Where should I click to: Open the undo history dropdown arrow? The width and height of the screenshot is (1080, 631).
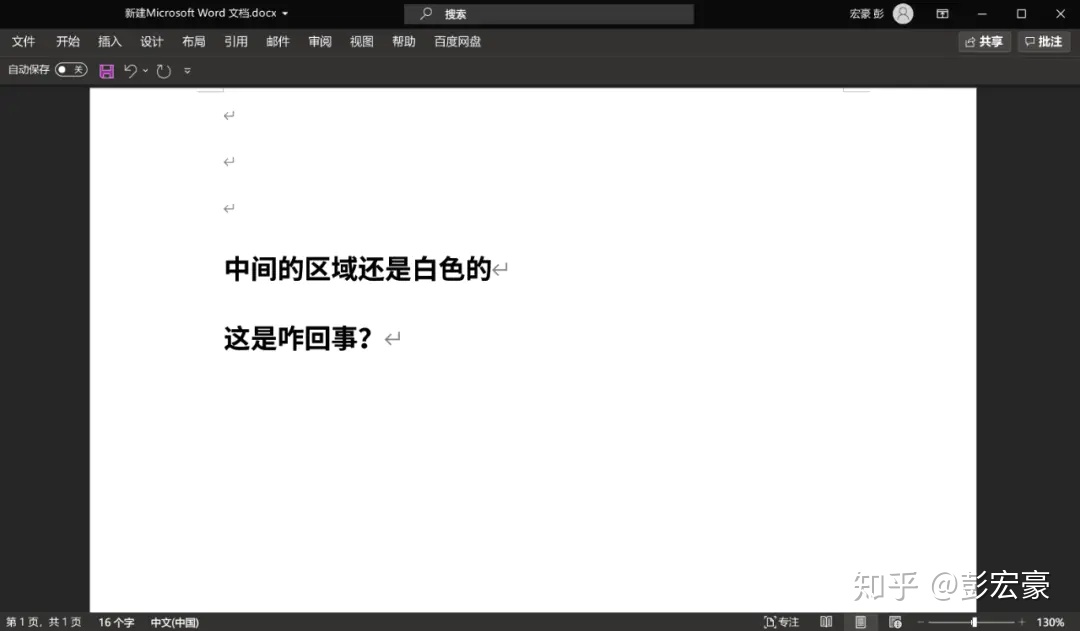[x=145, y=70]
